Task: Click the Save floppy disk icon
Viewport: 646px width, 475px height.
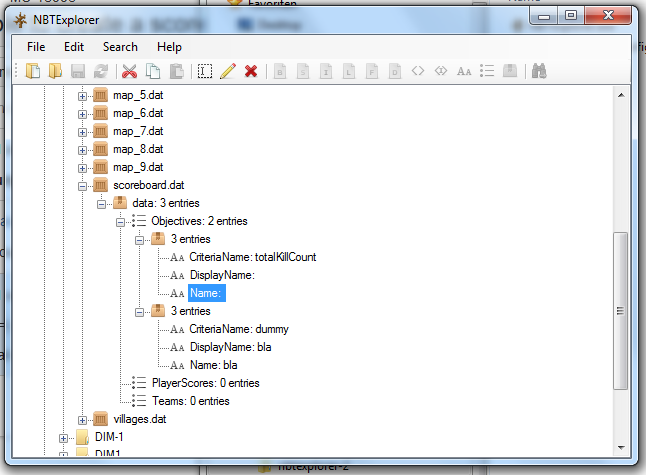Action: tap(78, 71)
